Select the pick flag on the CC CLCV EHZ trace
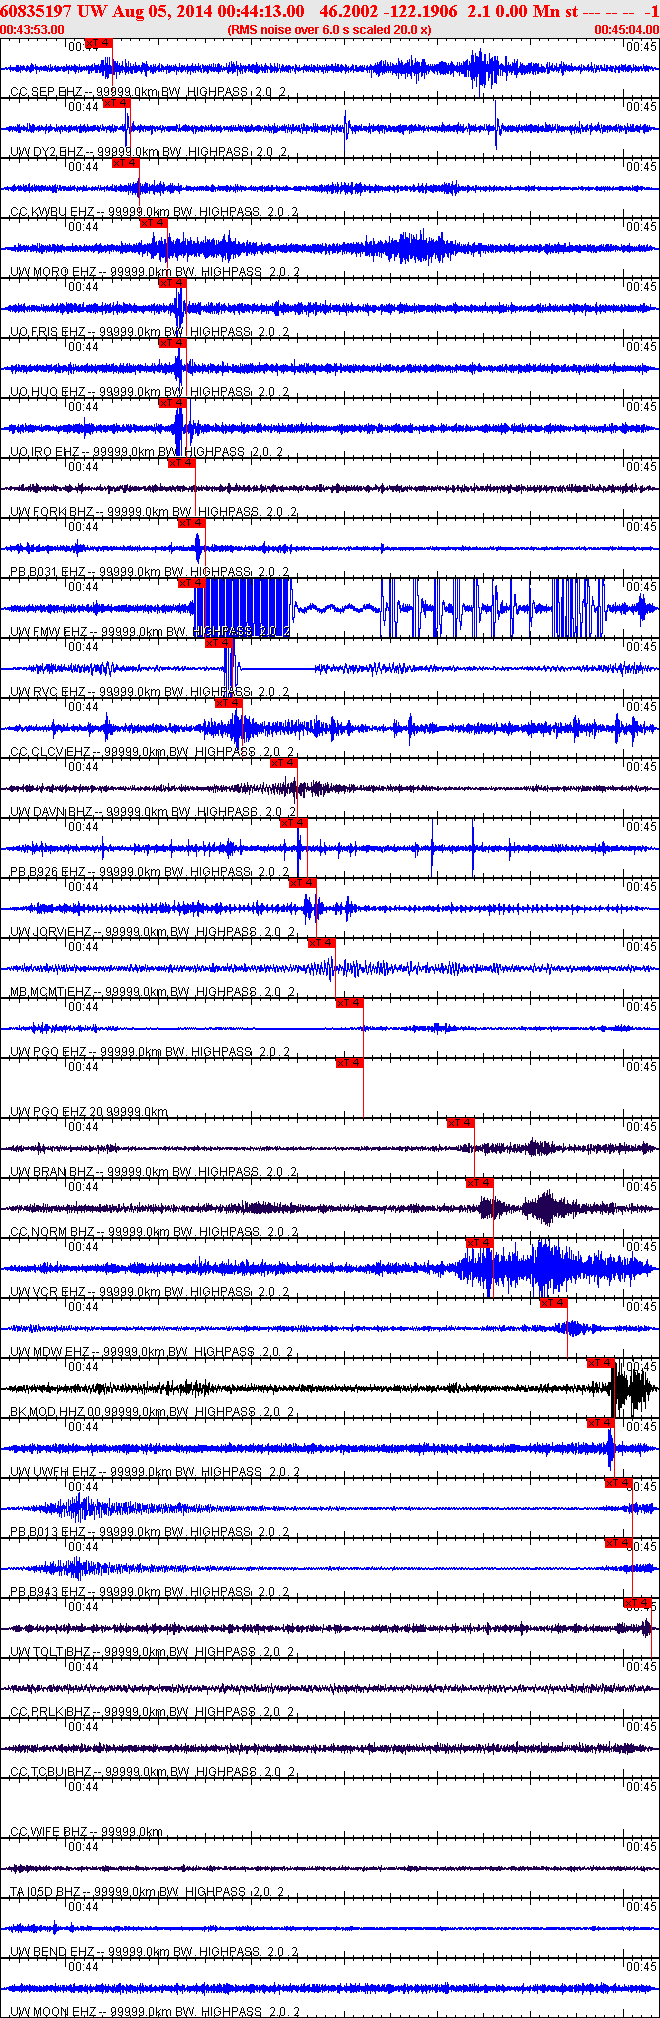 [x=229, y=703]
